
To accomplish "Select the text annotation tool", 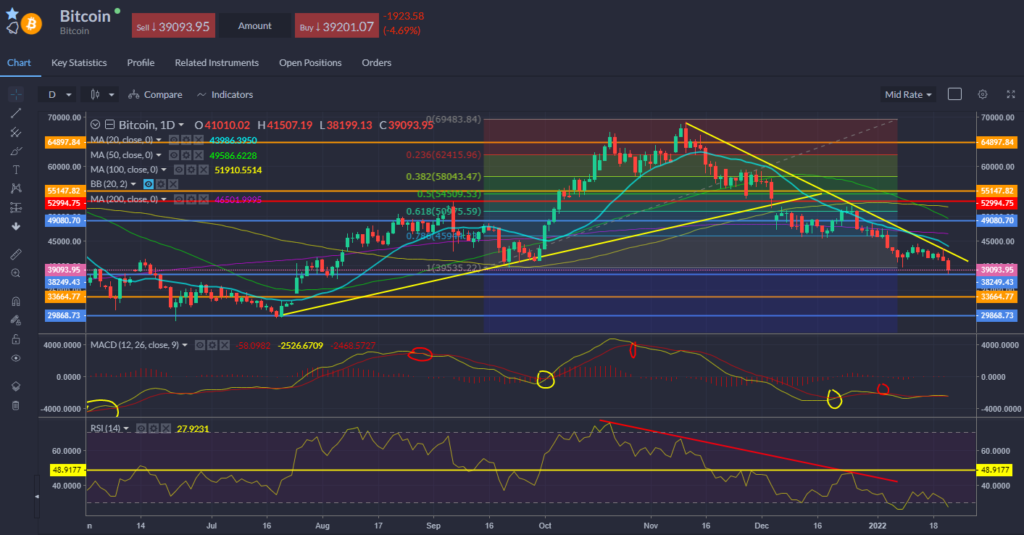I will [15, 169].
